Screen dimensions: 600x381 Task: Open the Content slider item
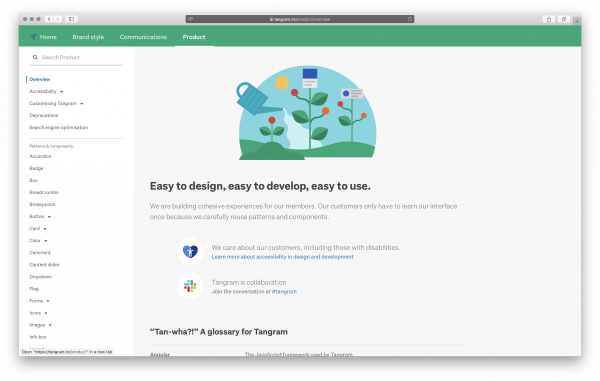pyautogui.click(x=44, y=265)
